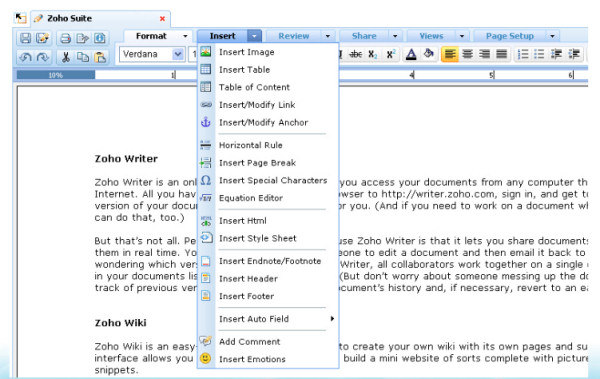The width and height of the screenshot is (600, 379).
Task: Select Table of Content menu item
Action: (x=268, y=87)
